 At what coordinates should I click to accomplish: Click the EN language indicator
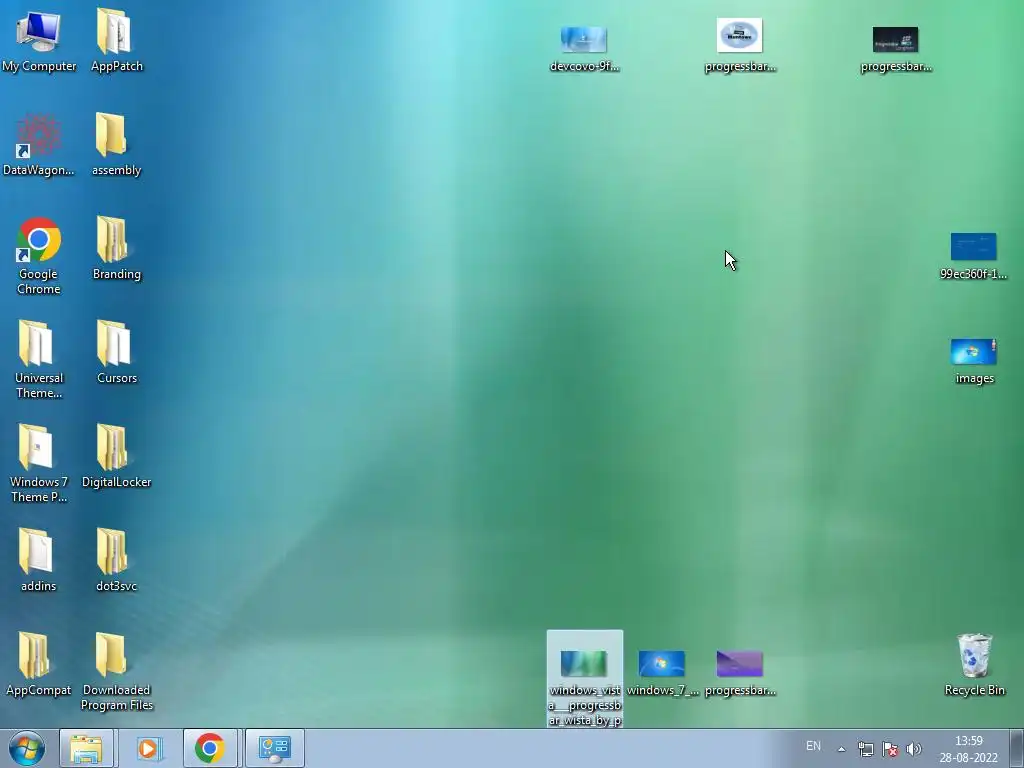click(x=813, y=746)
